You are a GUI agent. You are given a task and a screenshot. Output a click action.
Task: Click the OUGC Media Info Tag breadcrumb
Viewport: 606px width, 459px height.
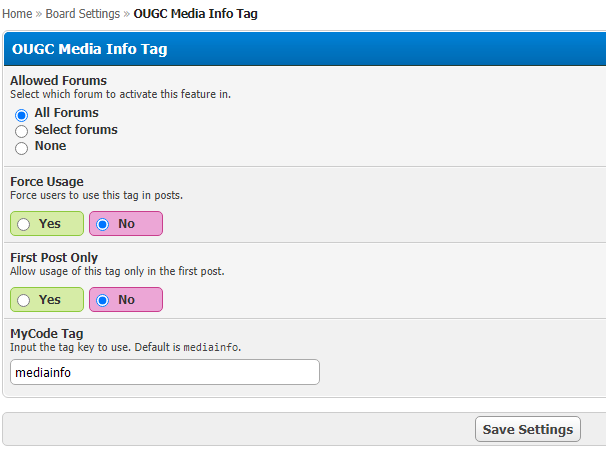[196, 14]
